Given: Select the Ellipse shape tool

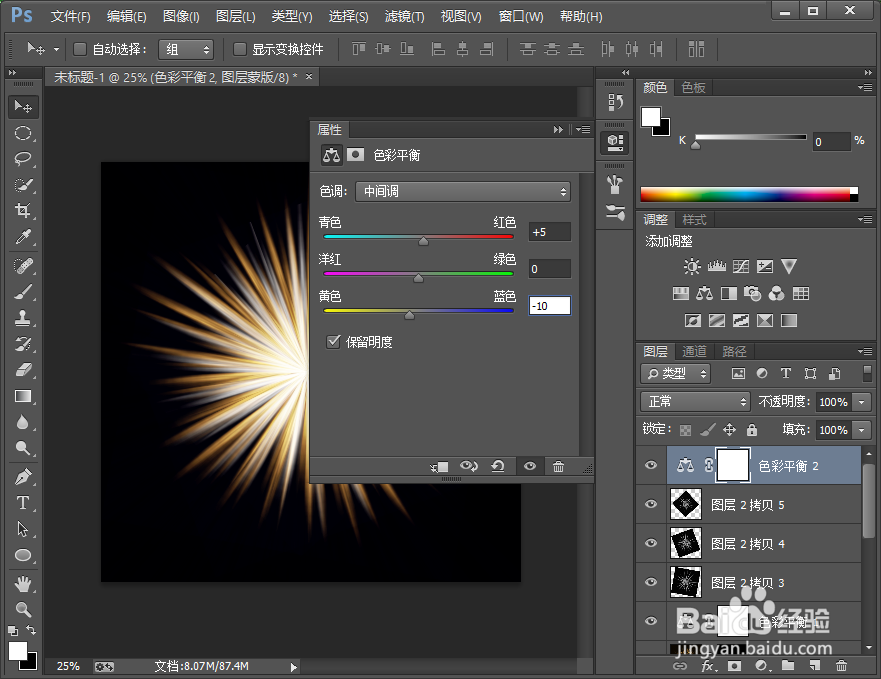Looking at the screenshot, I should tap(23, 555).
